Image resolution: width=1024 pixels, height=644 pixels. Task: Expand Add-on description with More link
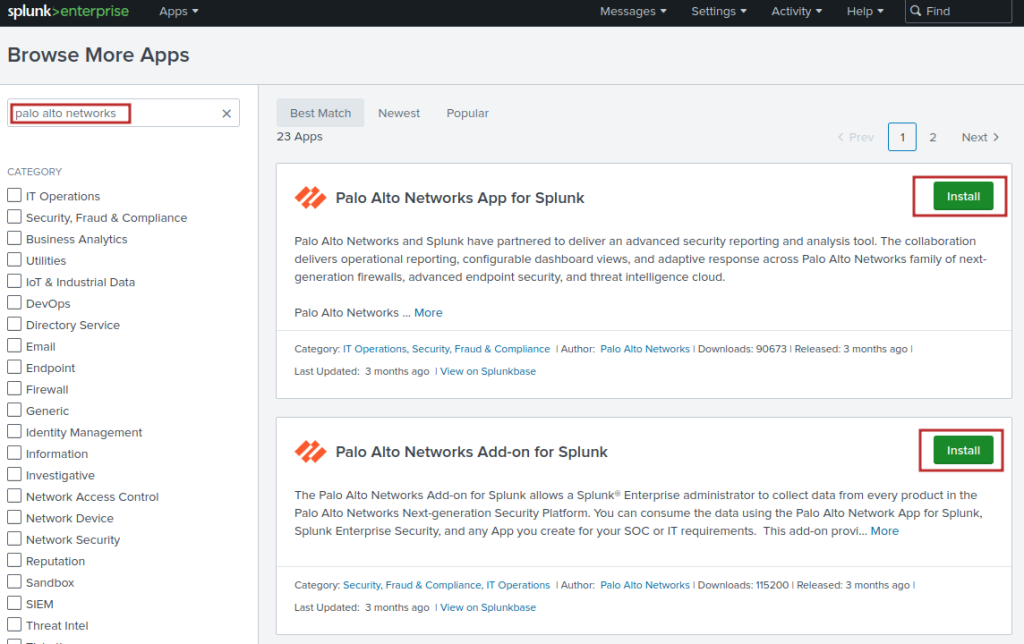[x=884, y=531]
